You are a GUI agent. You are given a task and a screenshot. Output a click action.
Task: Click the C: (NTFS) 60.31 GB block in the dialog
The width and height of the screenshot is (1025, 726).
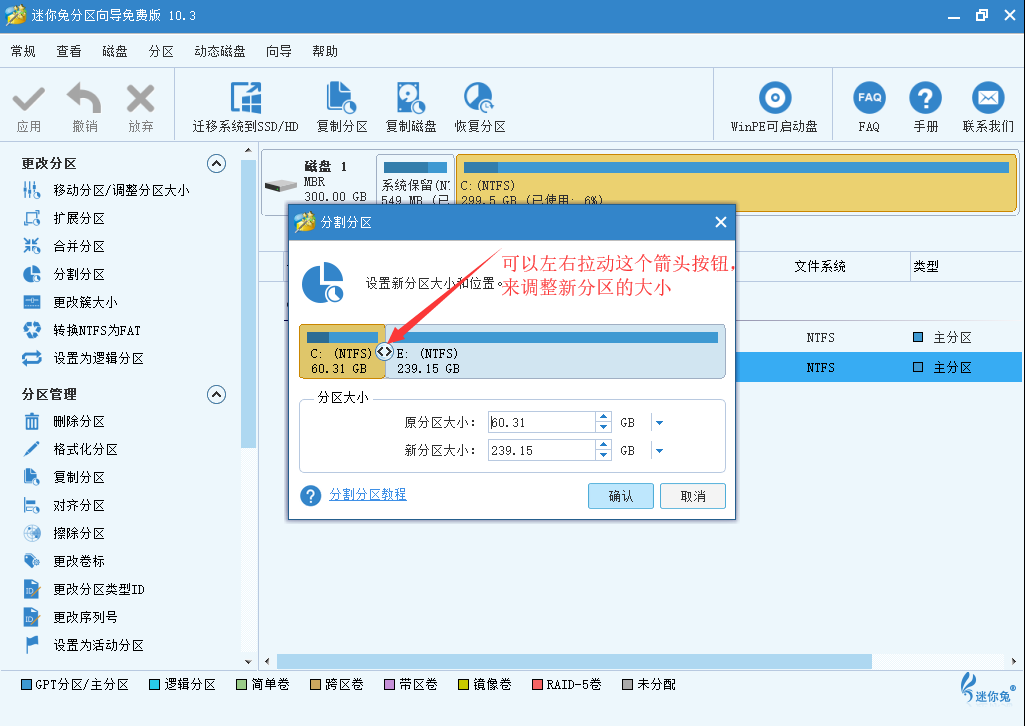pos(340,352)
